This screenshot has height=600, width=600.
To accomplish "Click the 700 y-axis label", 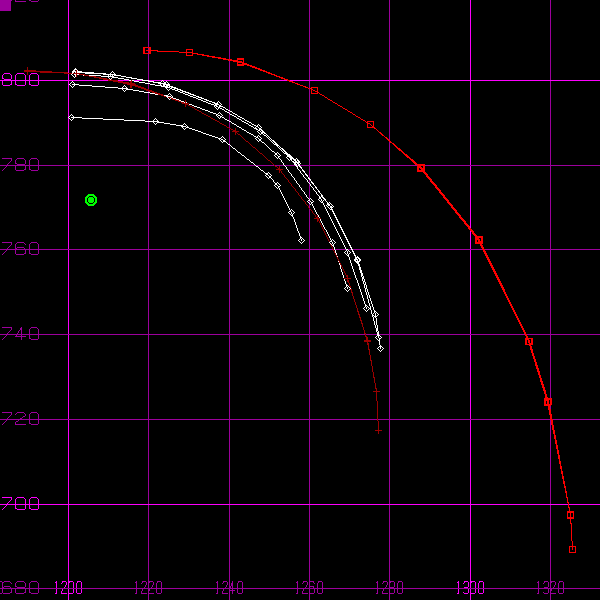I will [x=20, y=503].
